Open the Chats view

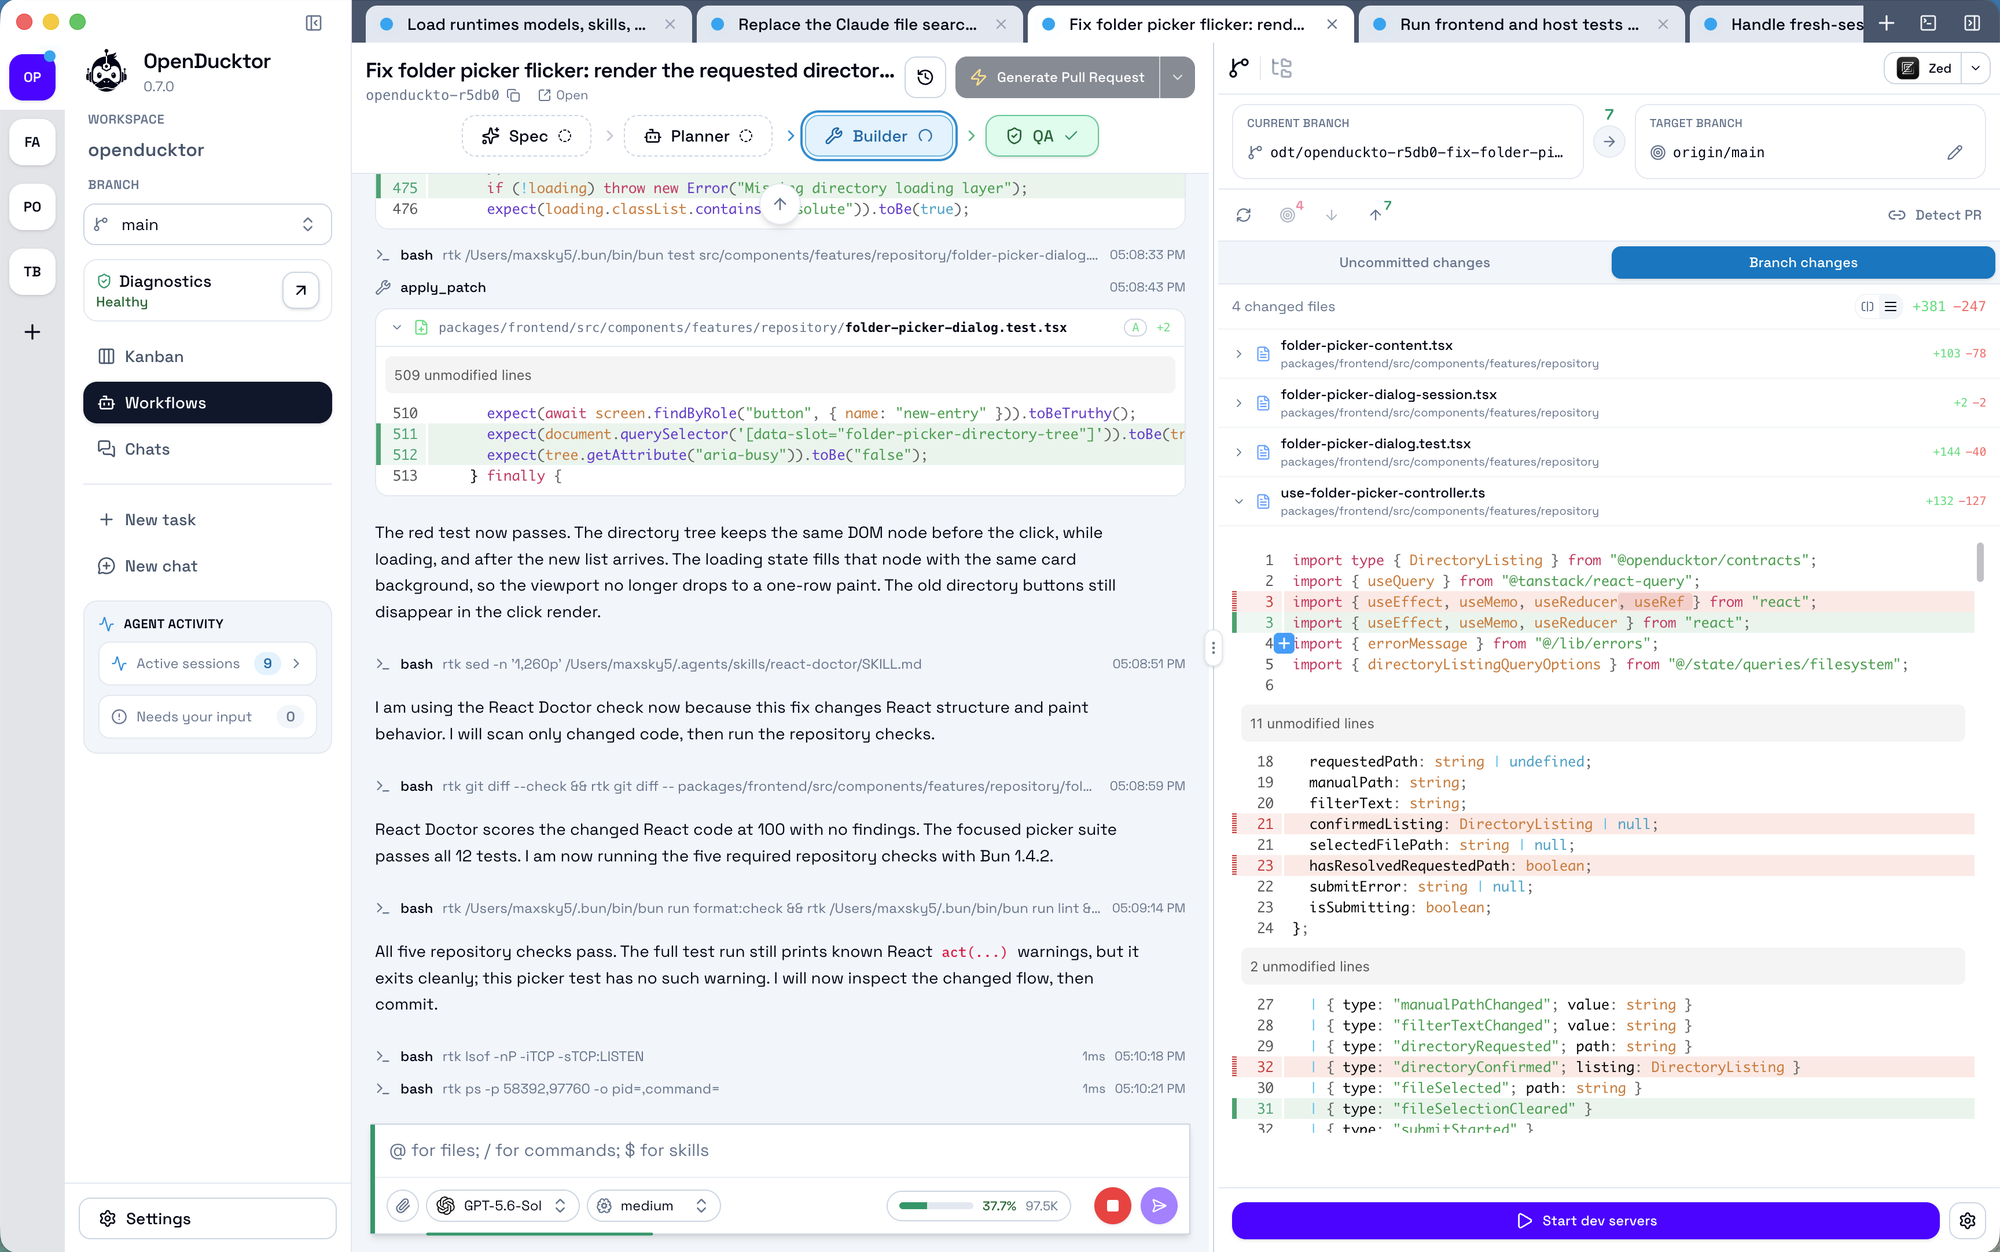[207, 449]
